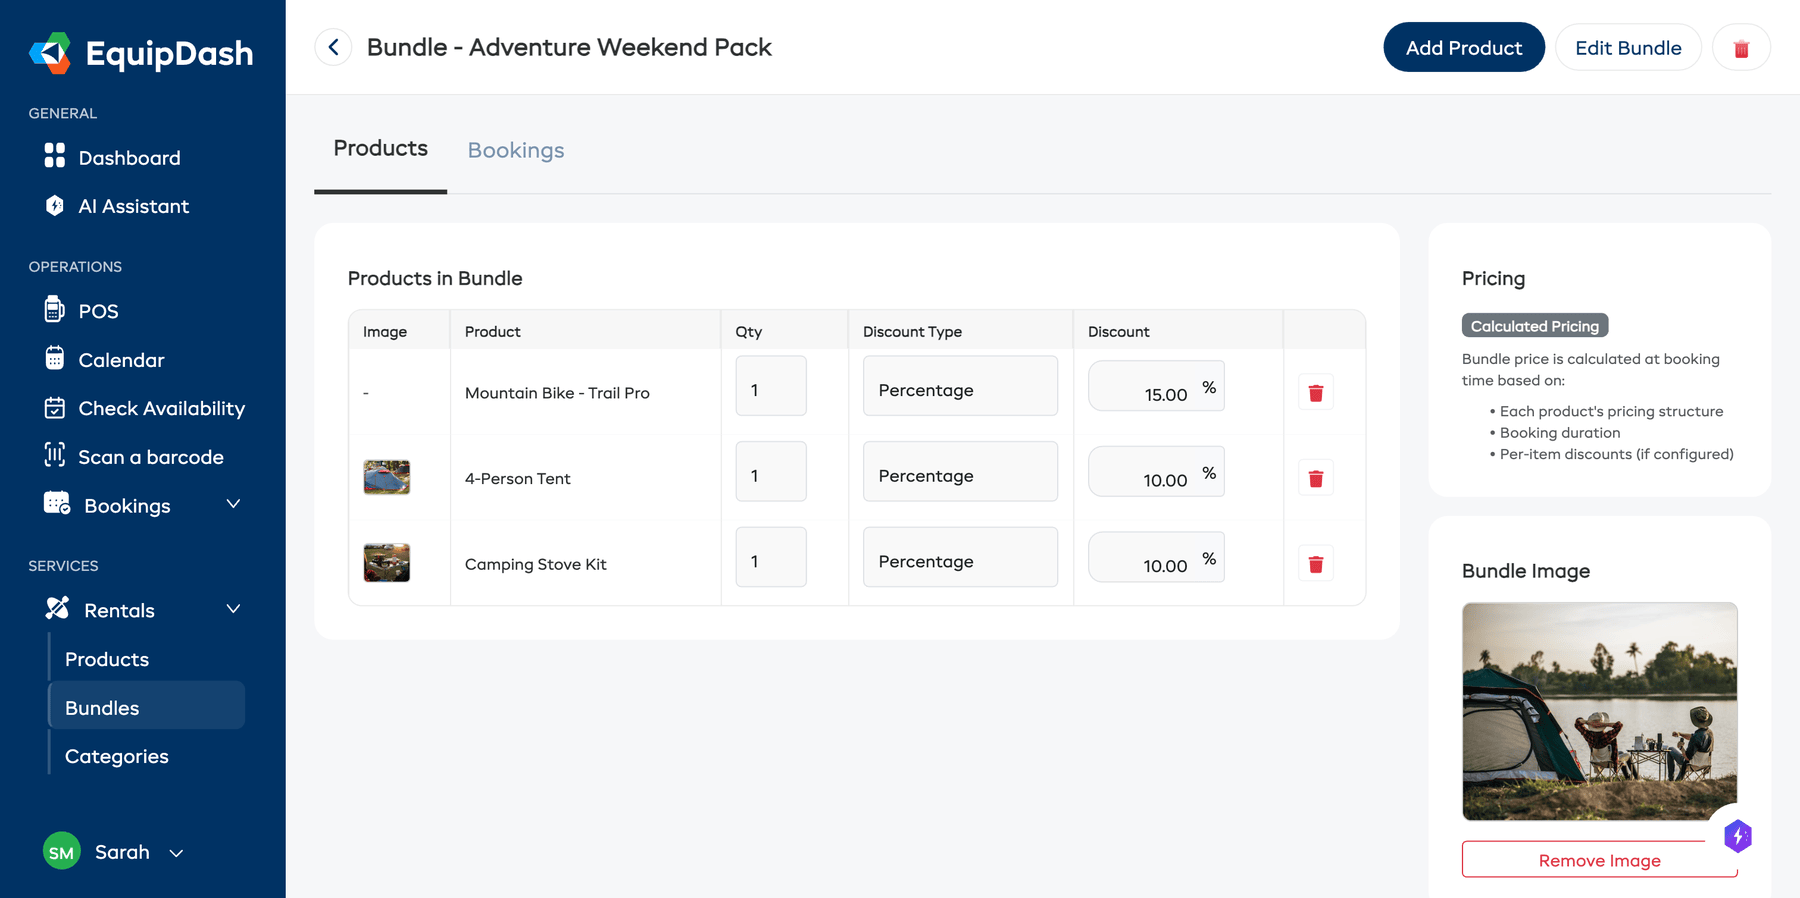Remove Camping Stove Kit from bundle
The height and width of the screenshot is (898, 1800).
1315,565
